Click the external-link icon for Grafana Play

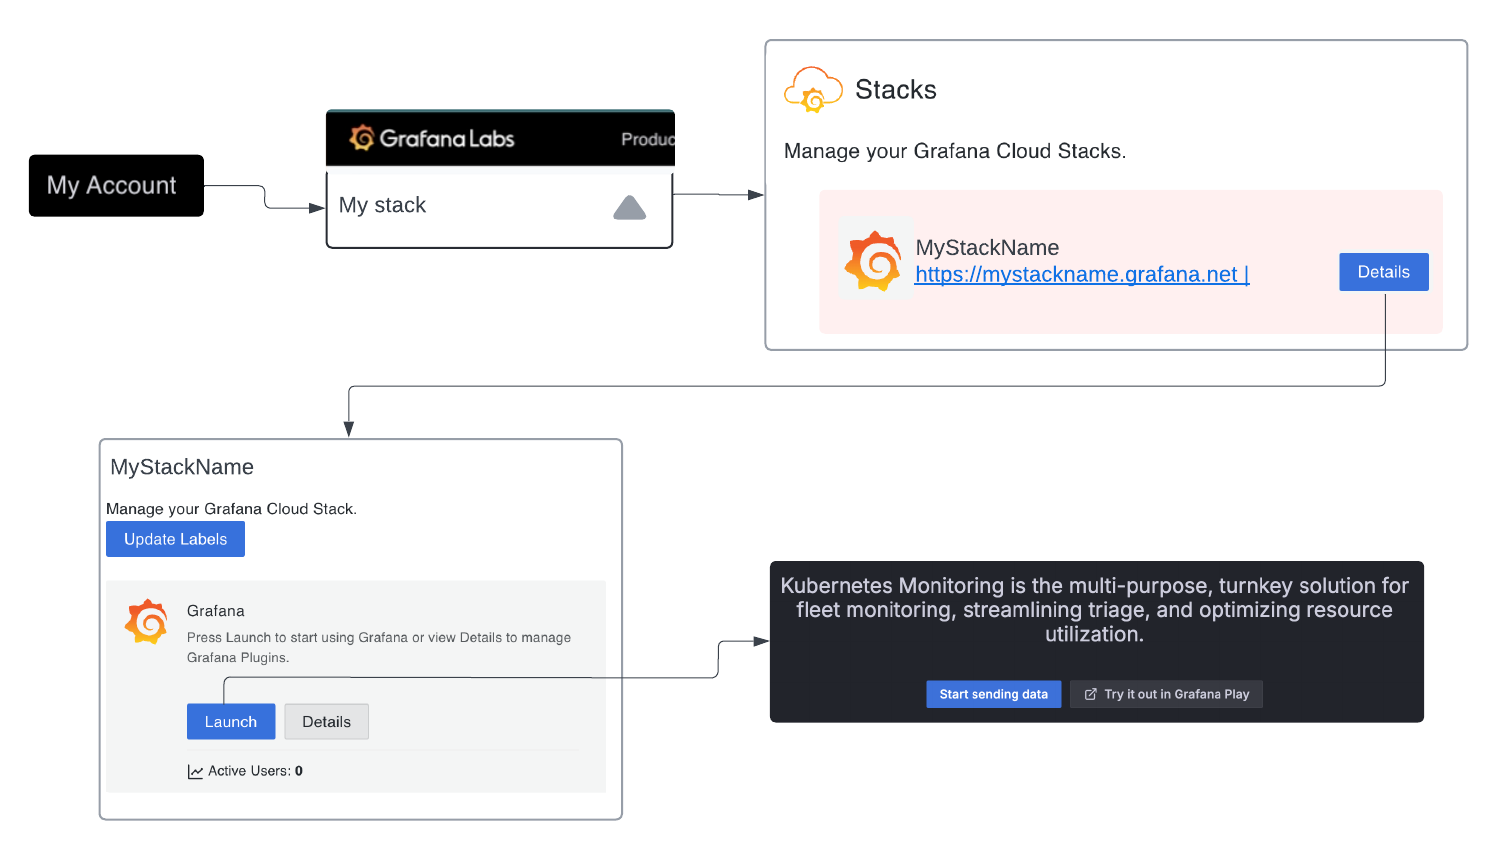(x=1090, y=694)
